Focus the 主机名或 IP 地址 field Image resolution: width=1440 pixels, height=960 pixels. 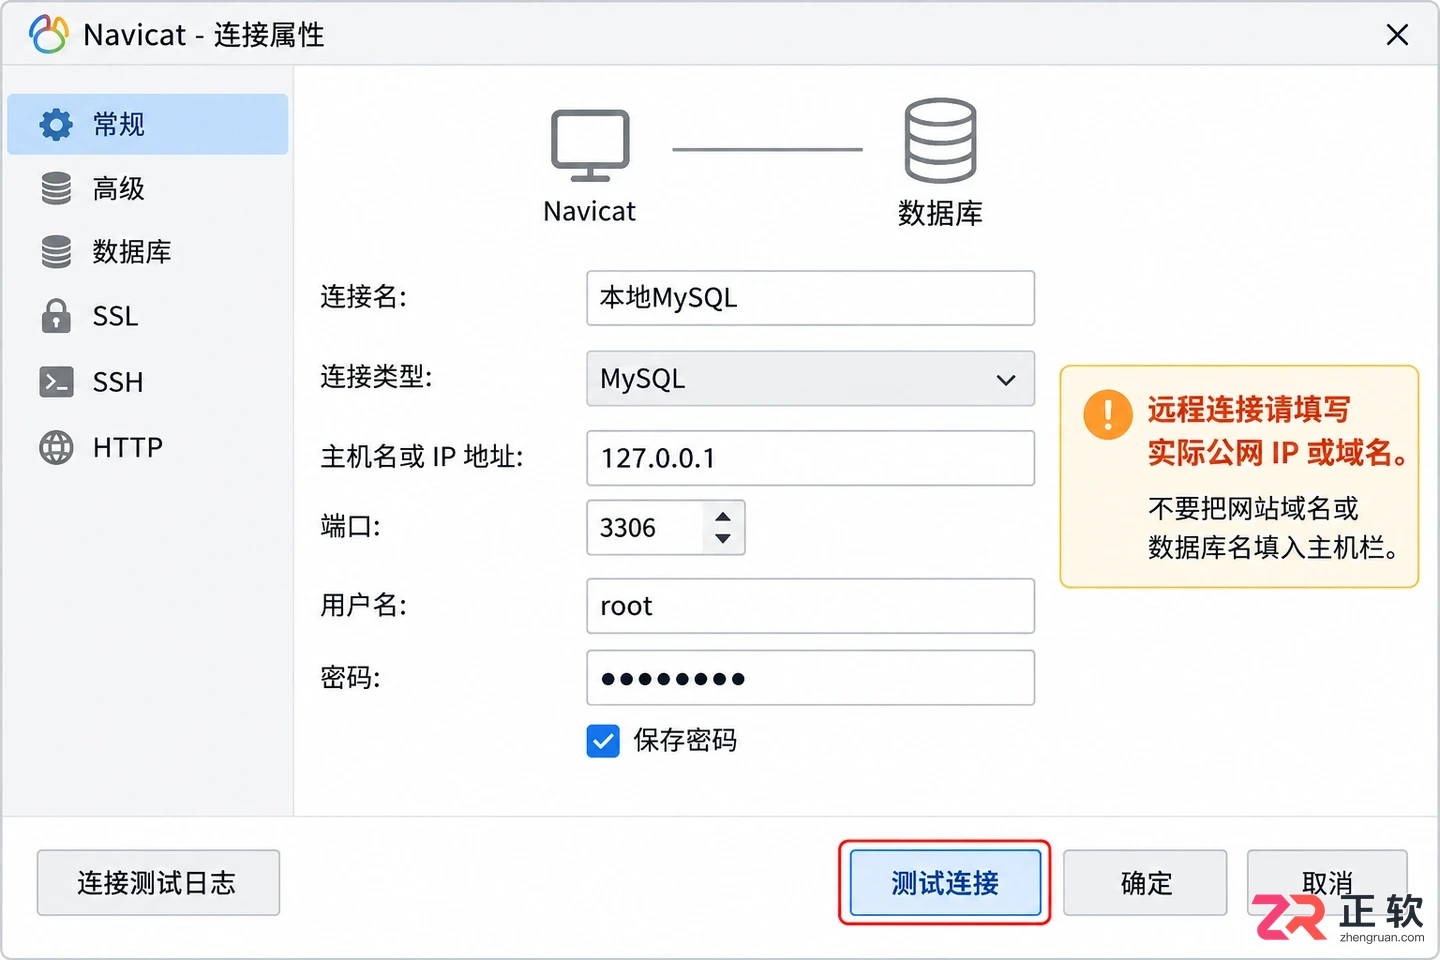[x=810, y=458]
